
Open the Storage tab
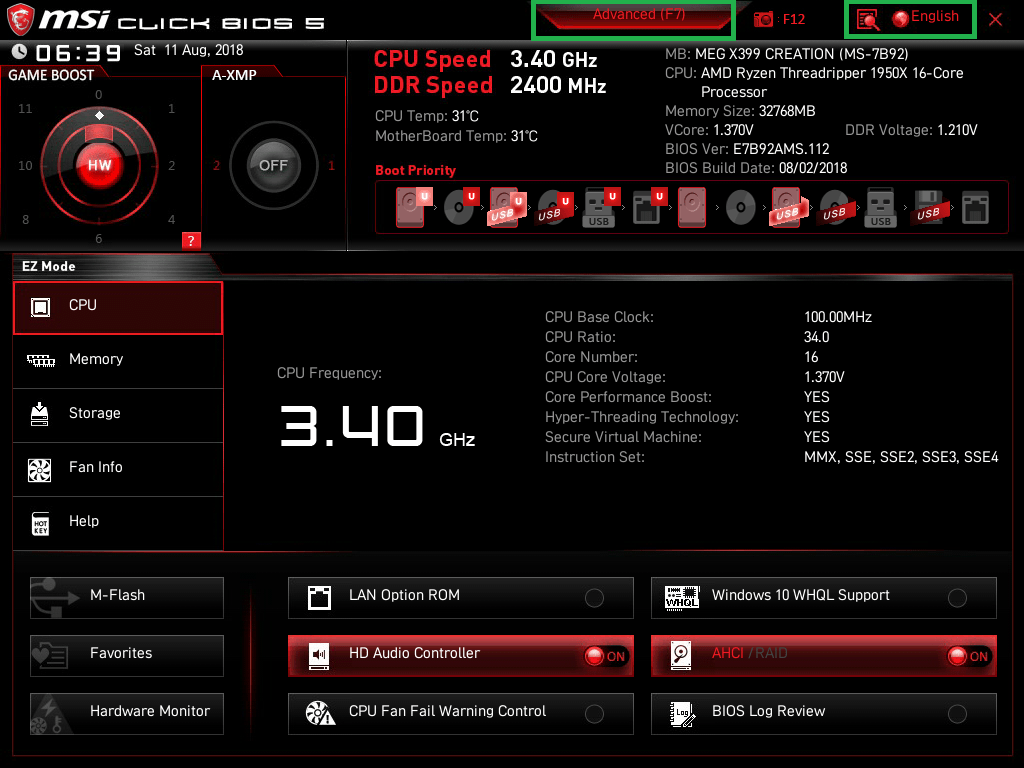pos(118,415)
